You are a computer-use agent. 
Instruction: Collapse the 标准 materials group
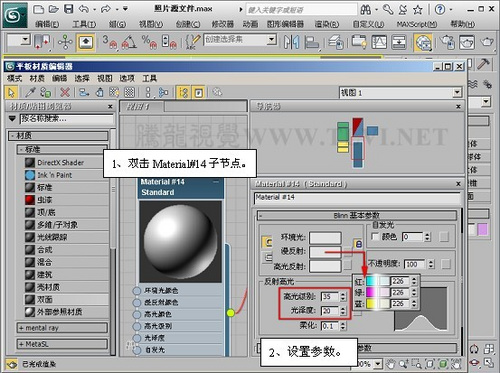[x=62, y=149]
